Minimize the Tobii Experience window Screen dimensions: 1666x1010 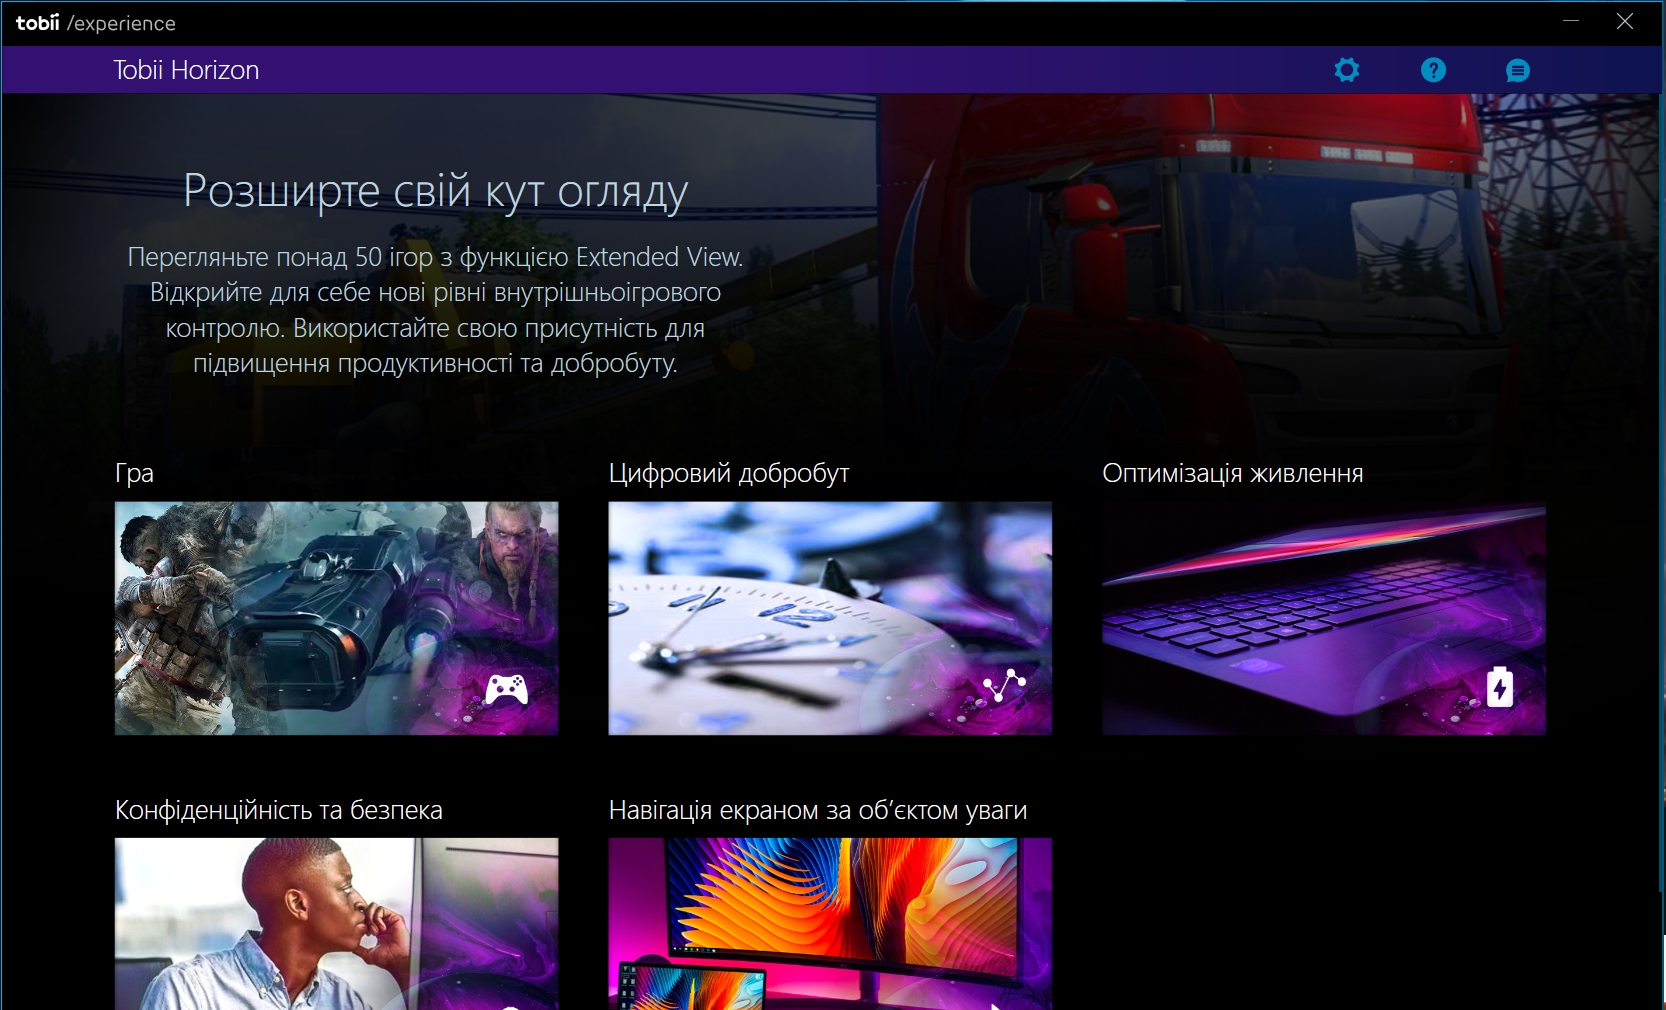(x=1571, y=21)
